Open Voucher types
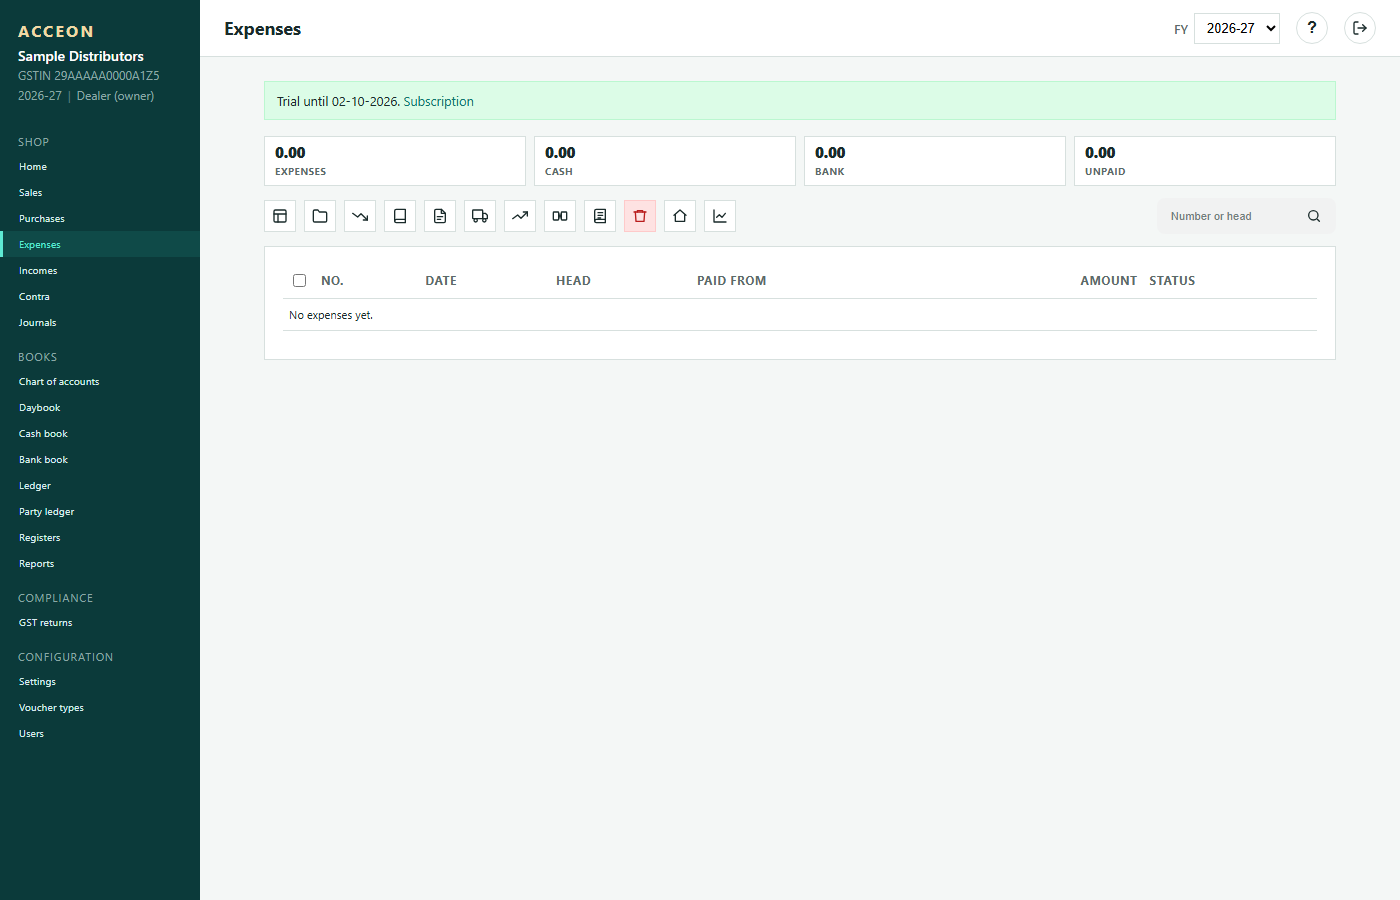 100,708
